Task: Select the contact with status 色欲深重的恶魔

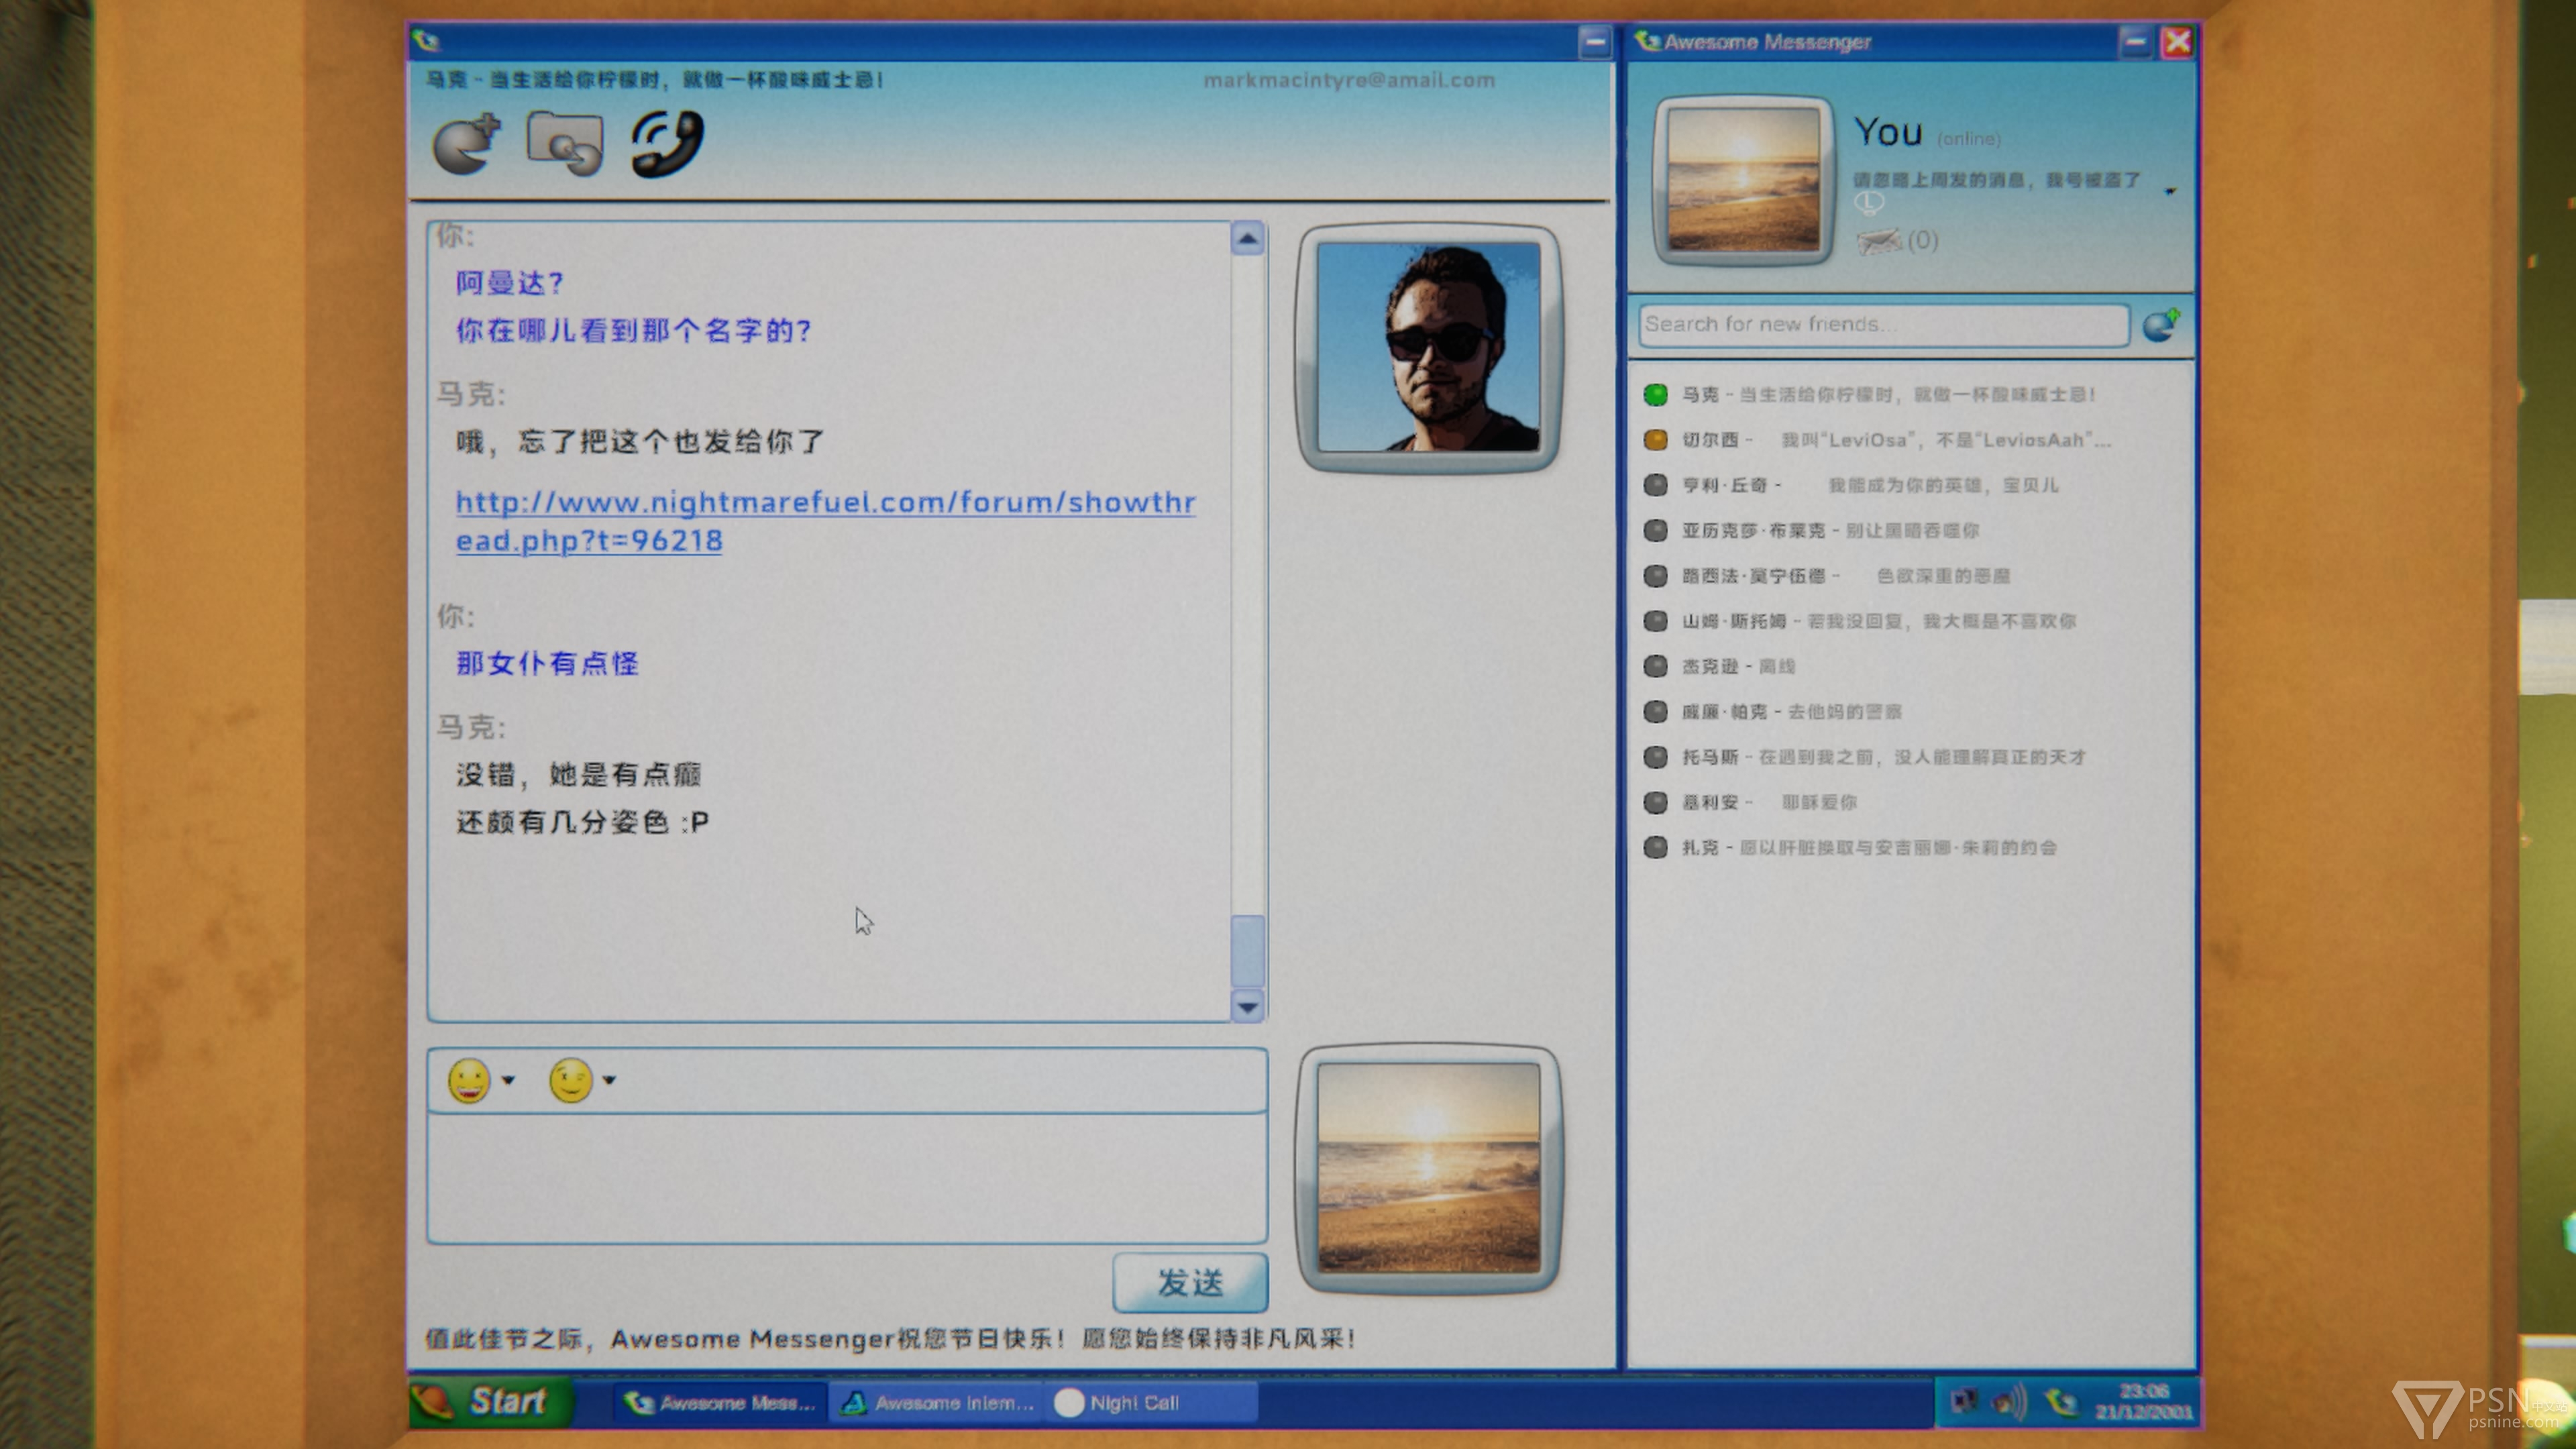Action: 1828,576
